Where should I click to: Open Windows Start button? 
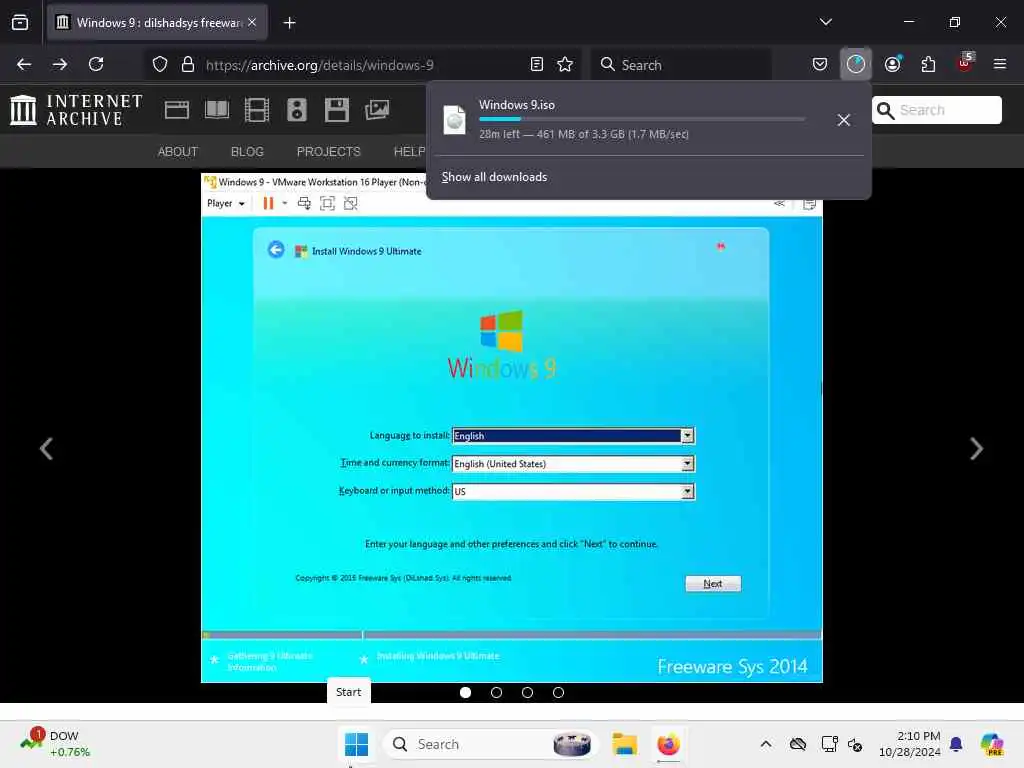coord(357,744)
